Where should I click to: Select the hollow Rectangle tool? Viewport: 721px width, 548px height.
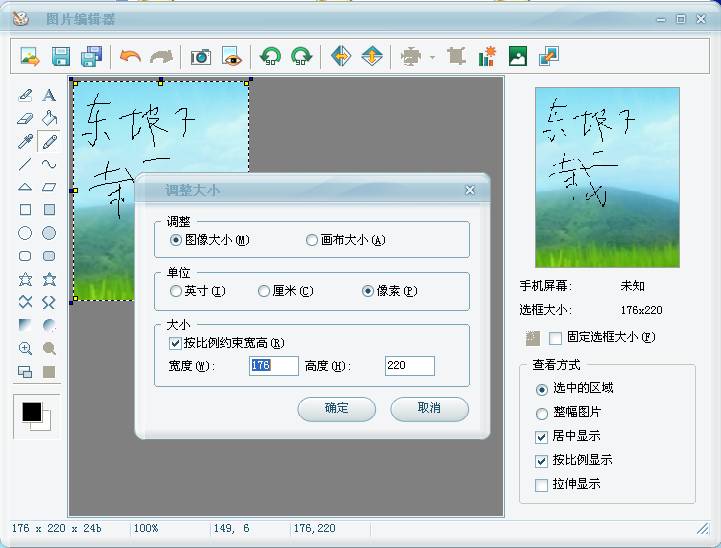[25, 210]
